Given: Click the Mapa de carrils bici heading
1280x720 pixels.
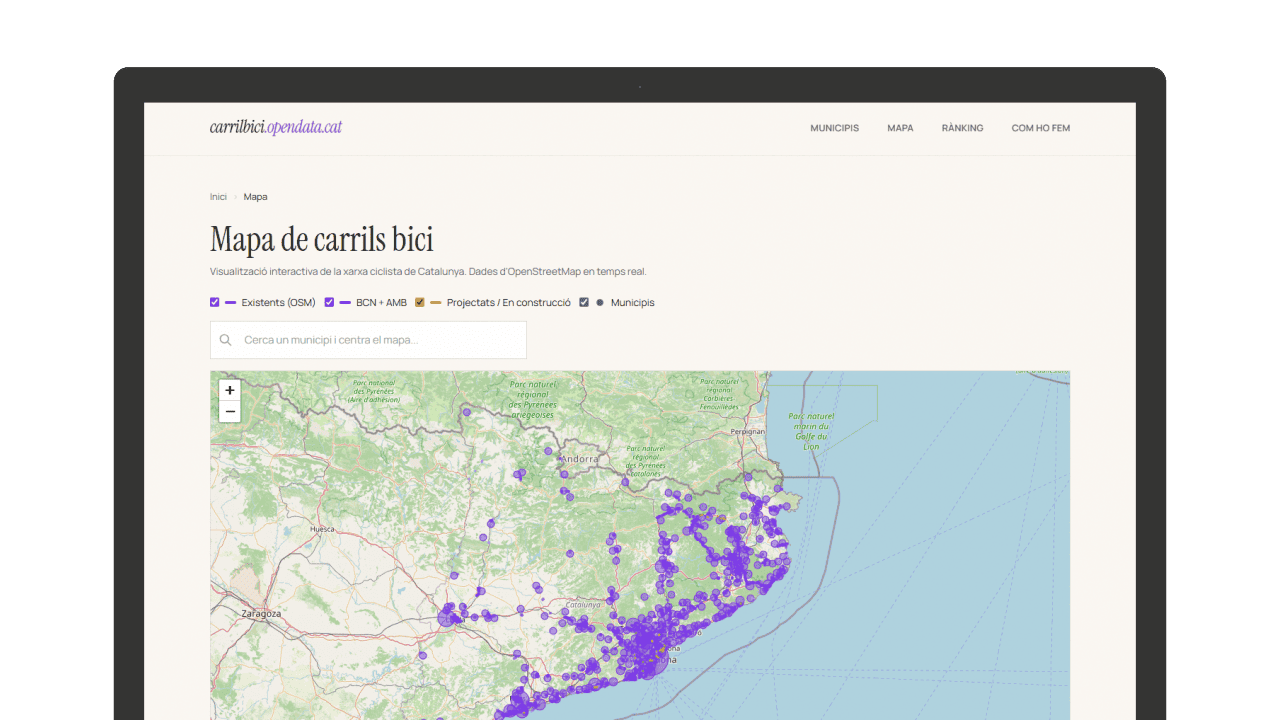Looking at the screenshot, I should coord(322,240).
